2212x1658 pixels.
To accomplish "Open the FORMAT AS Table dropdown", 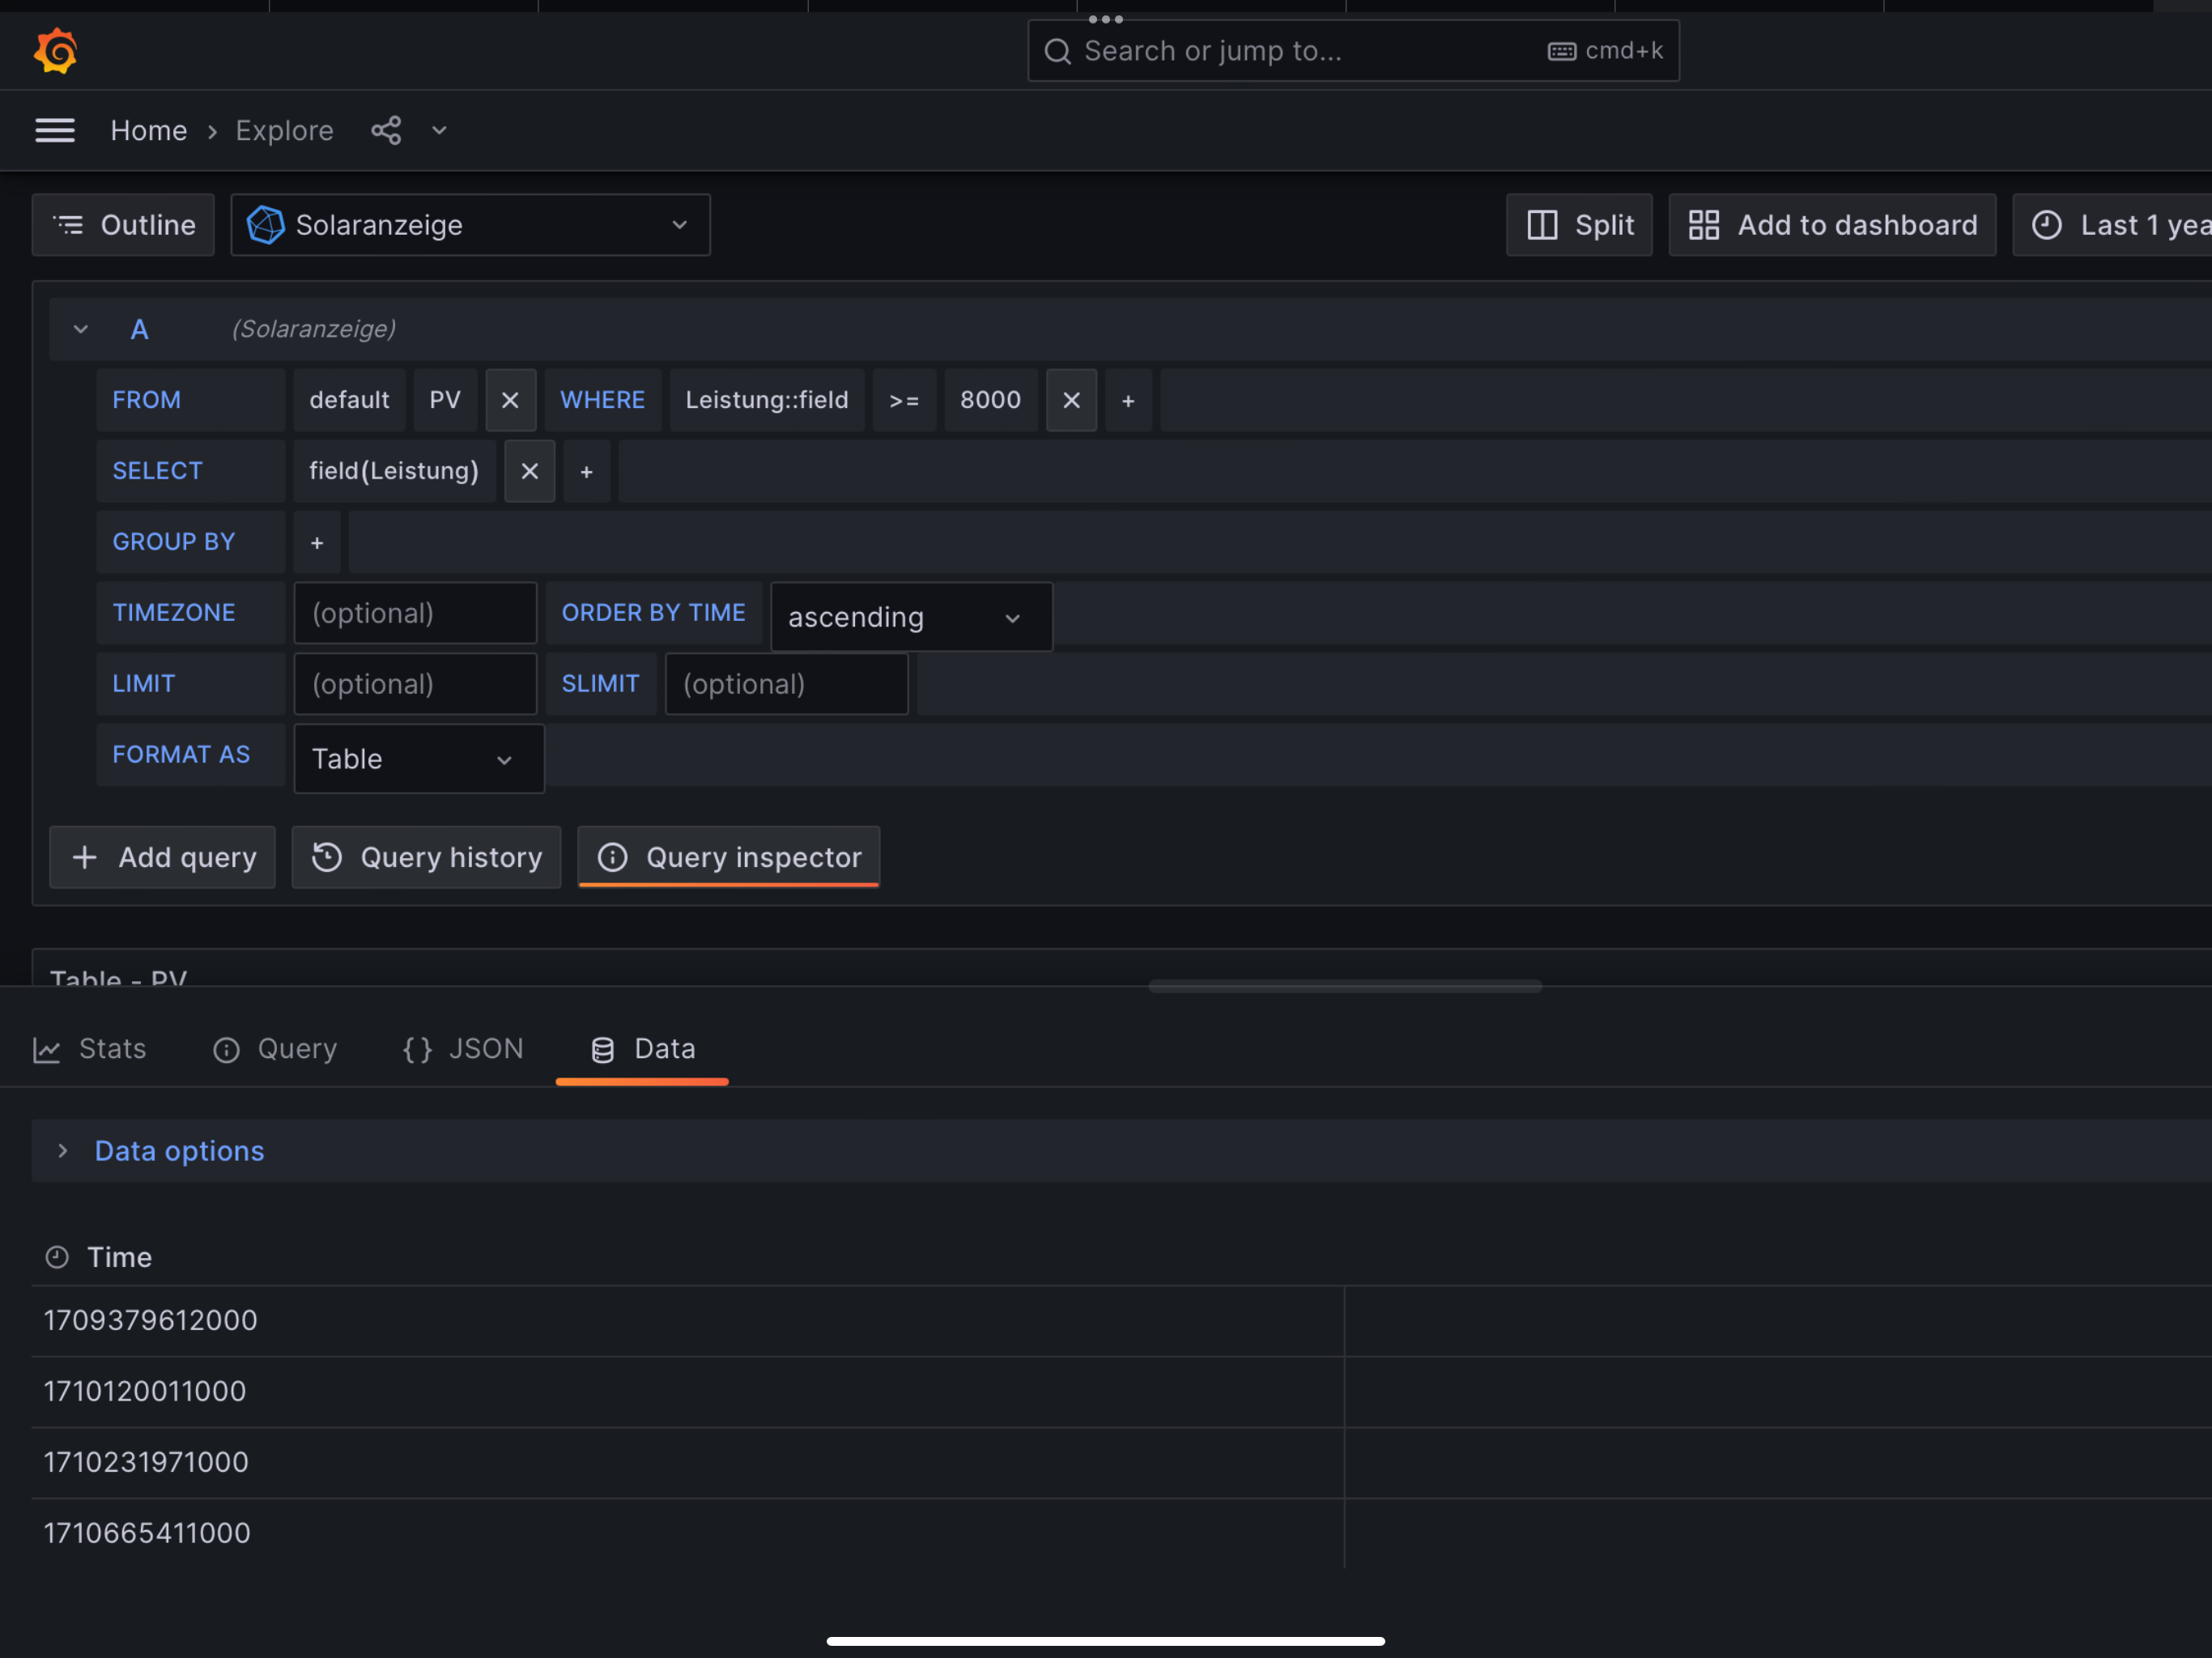I will (418, 759).
